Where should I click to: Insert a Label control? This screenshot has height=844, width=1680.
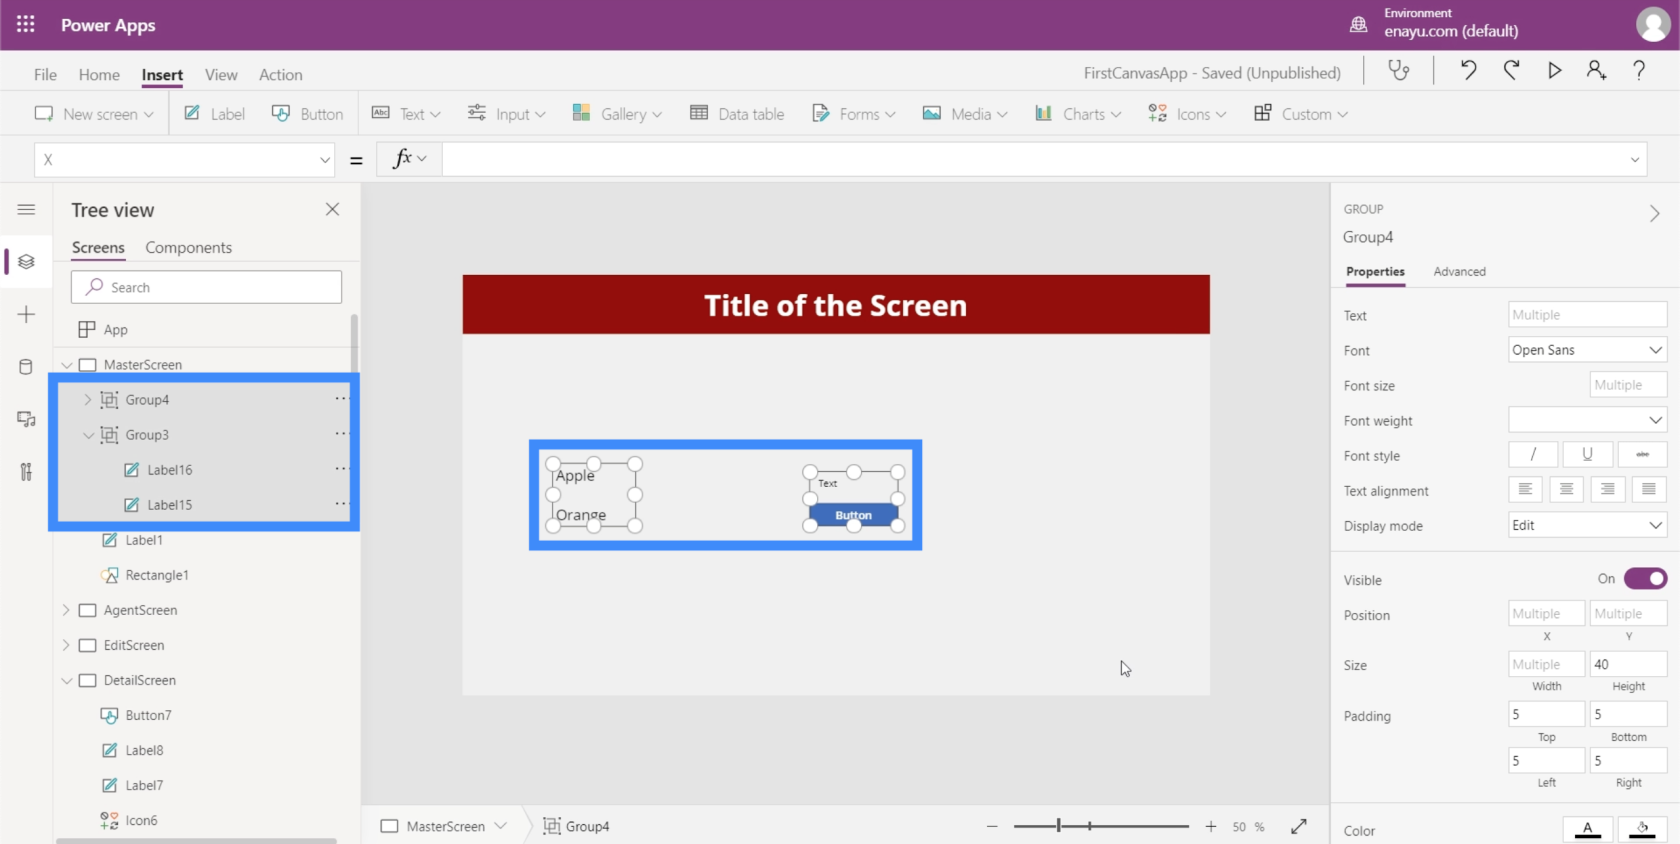(x=214, y=114)
